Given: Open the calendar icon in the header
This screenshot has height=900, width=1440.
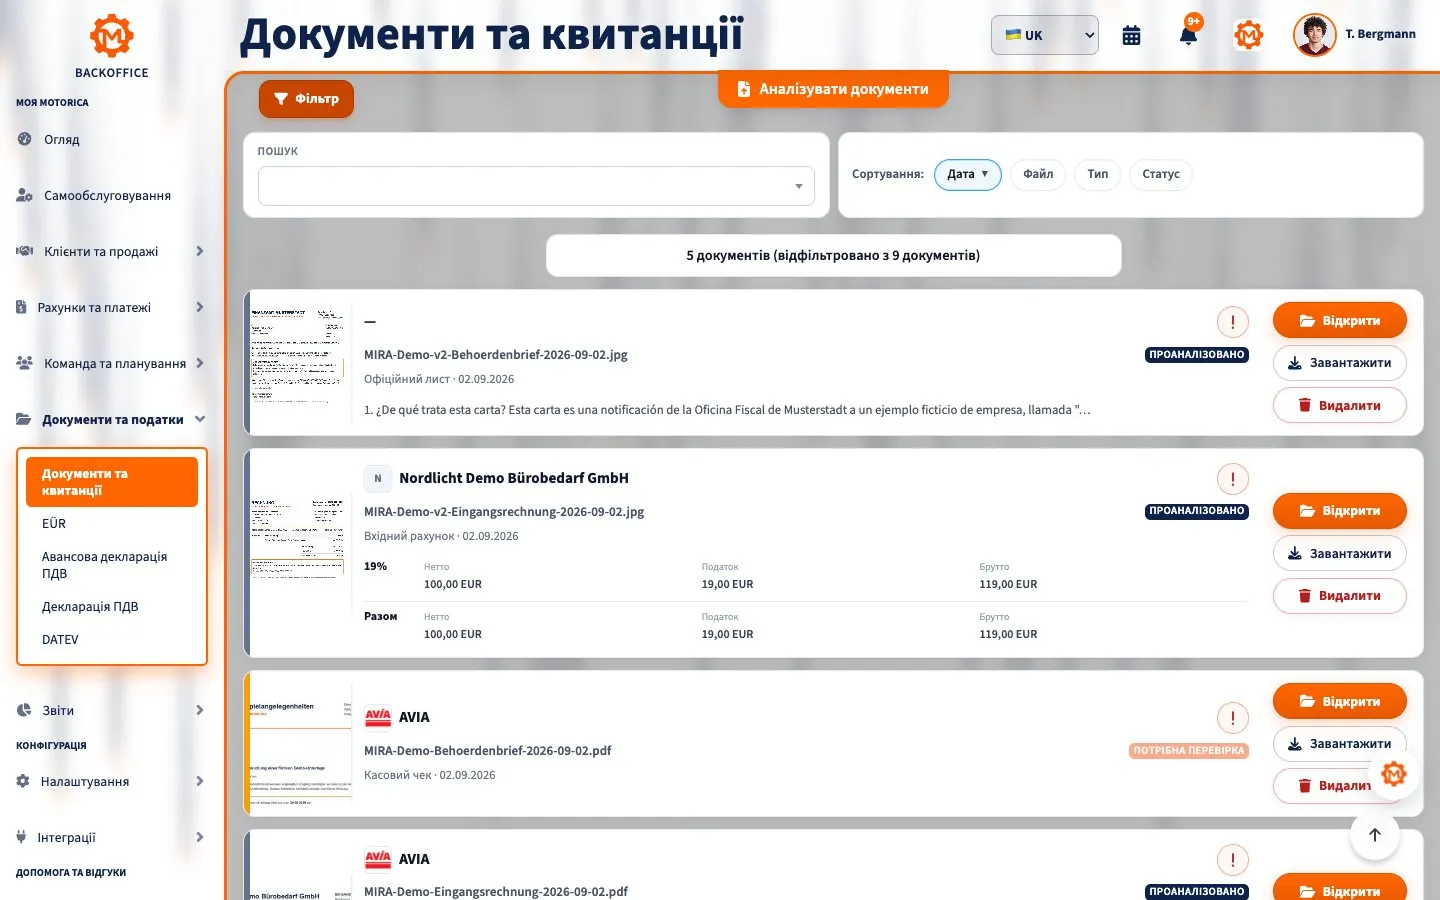Looking at the screenshot, I should tap(1131, 36).
